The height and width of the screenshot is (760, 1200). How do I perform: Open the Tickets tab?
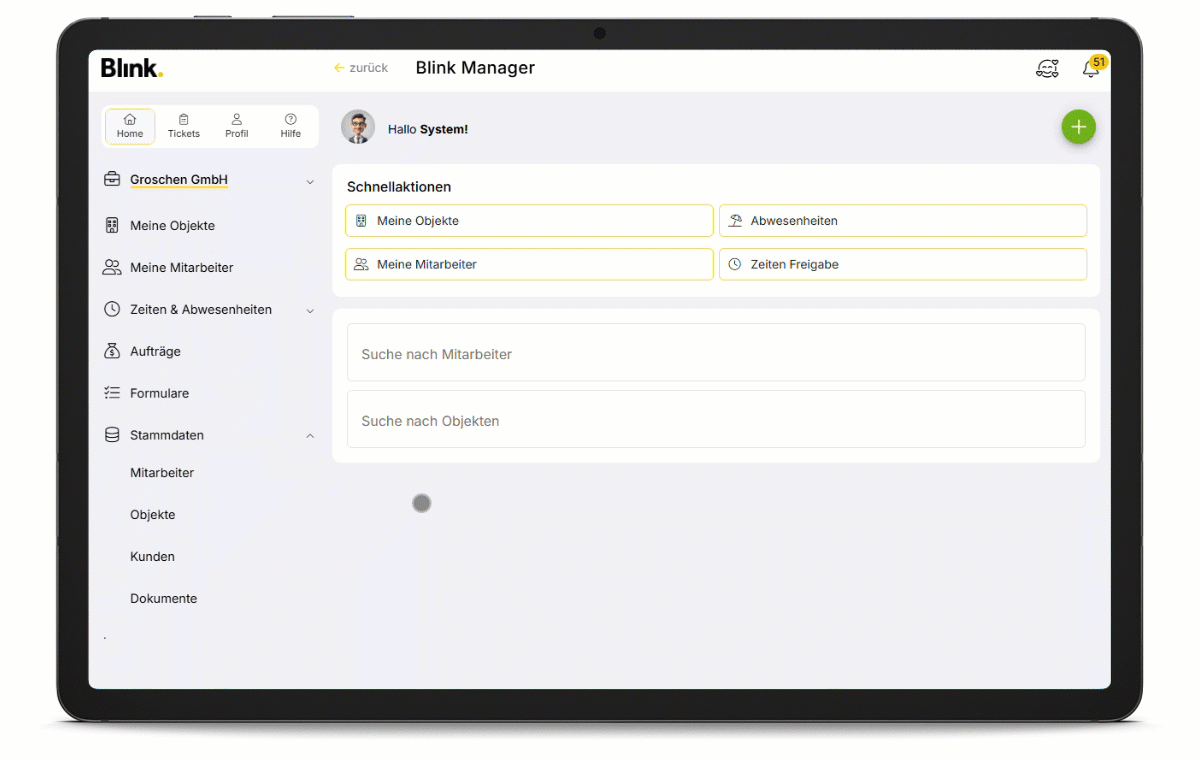(x=184, y=126)
